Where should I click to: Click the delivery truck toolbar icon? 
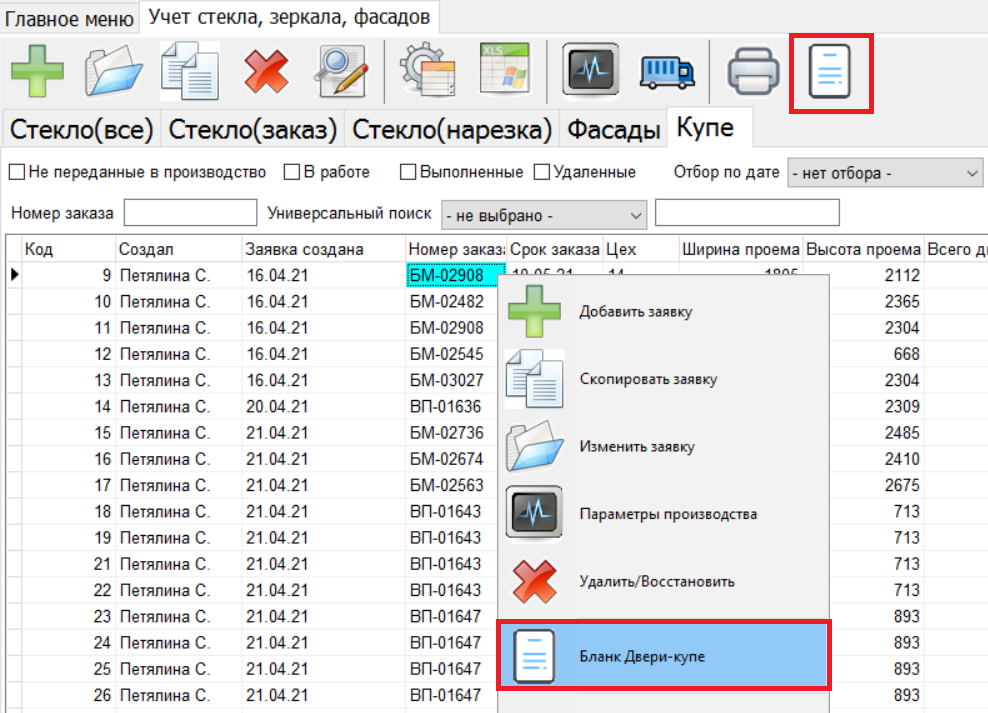coord(666,71)
